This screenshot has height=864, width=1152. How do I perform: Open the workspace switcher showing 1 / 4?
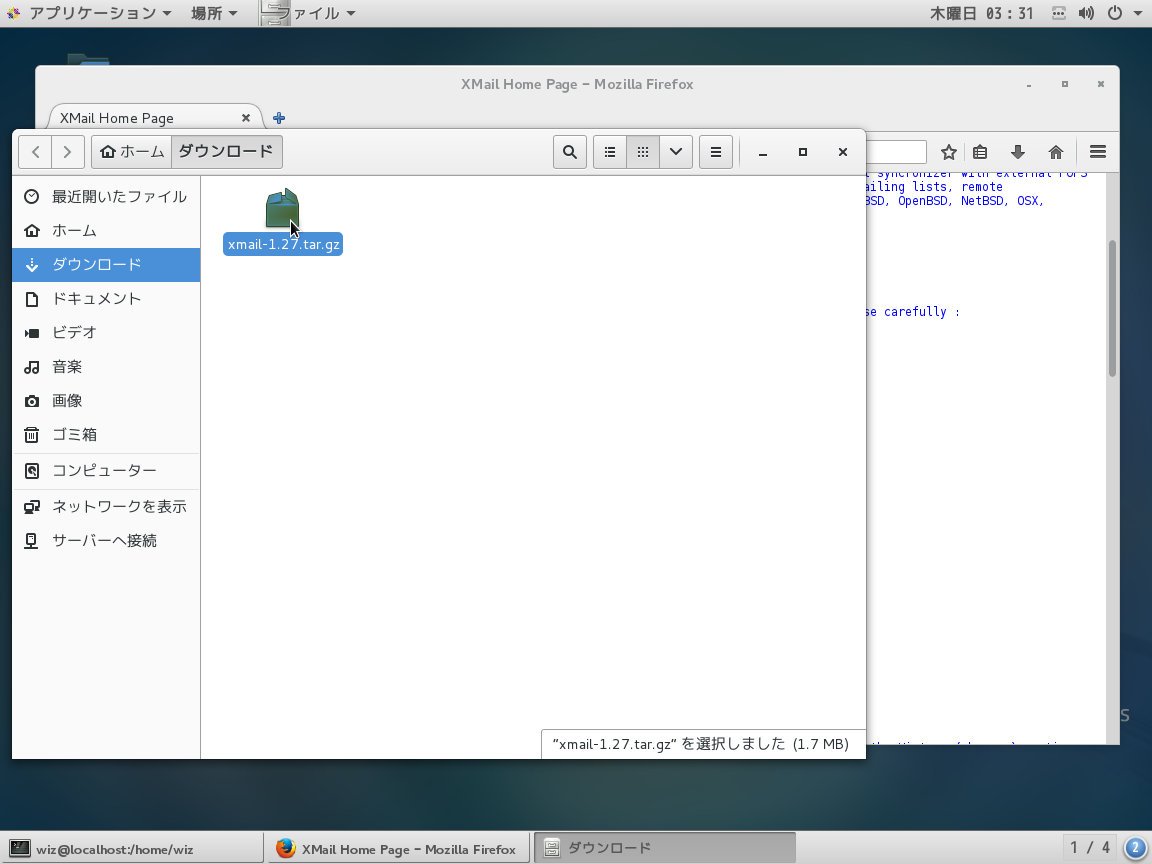pyautogui.click(x=1090, y=849)
